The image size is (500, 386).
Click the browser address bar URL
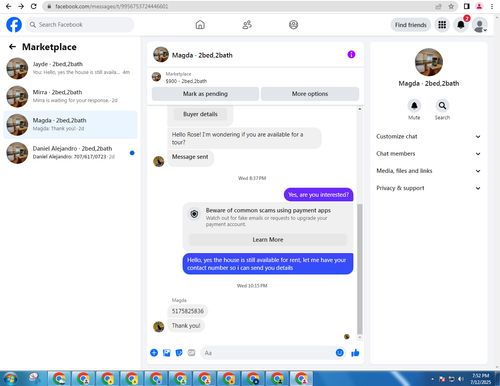pyautogui.click(x=112, y=6)
